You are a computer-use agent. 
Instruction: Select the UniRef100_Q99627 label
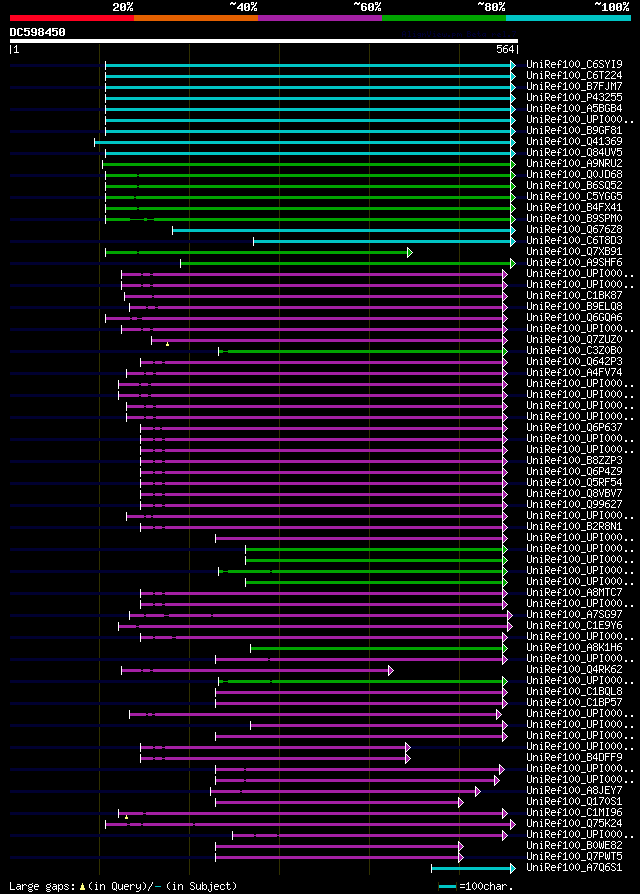coord(574,505)
